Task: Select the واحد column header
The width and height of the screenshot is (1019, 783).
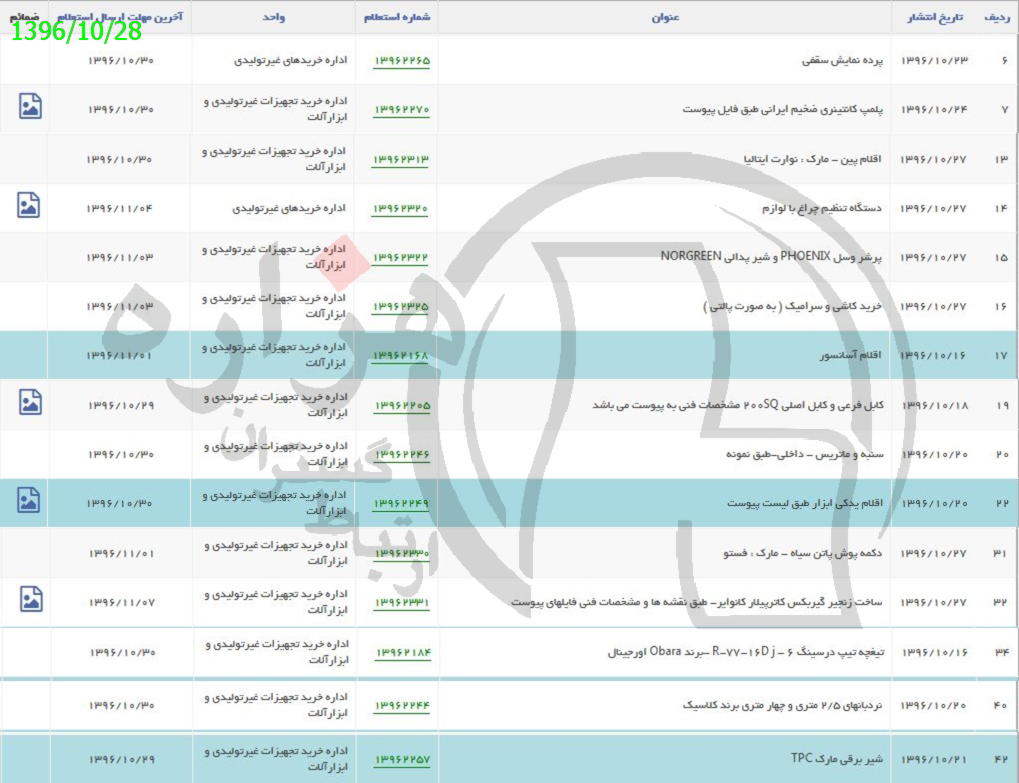Action: (273, 18)
